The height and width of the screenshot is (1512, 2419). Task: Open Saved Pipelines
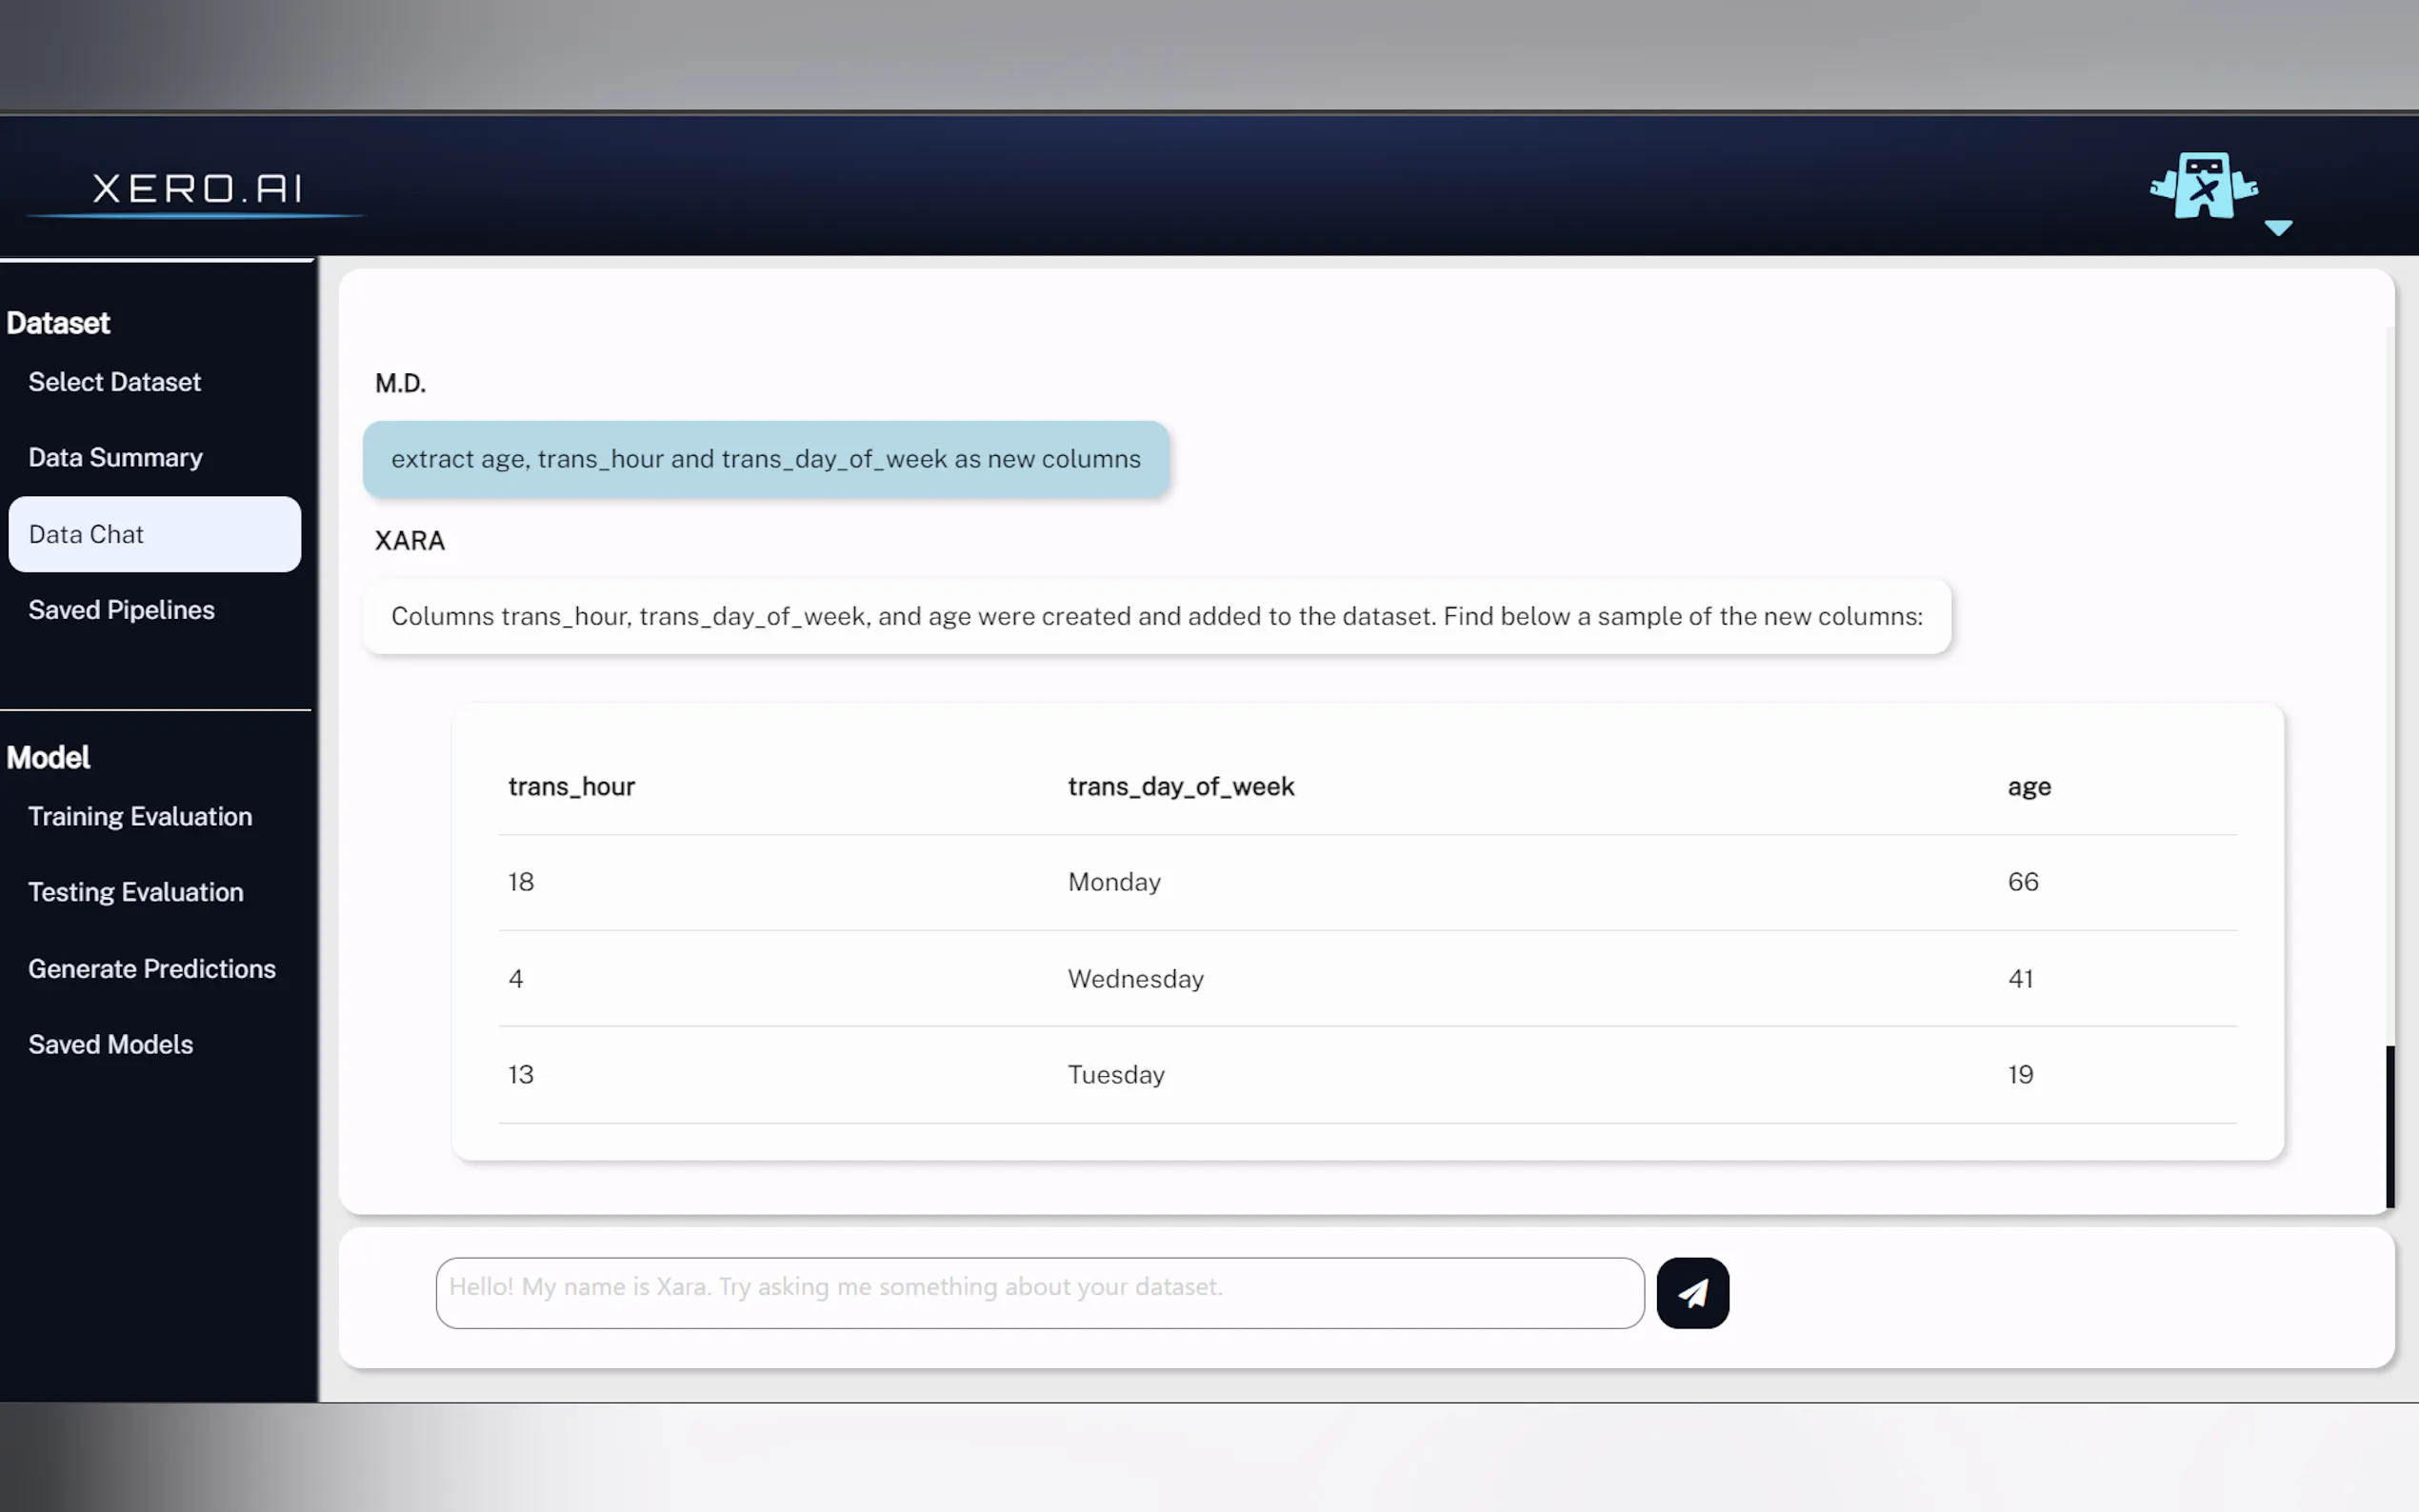tap(121, 610)
